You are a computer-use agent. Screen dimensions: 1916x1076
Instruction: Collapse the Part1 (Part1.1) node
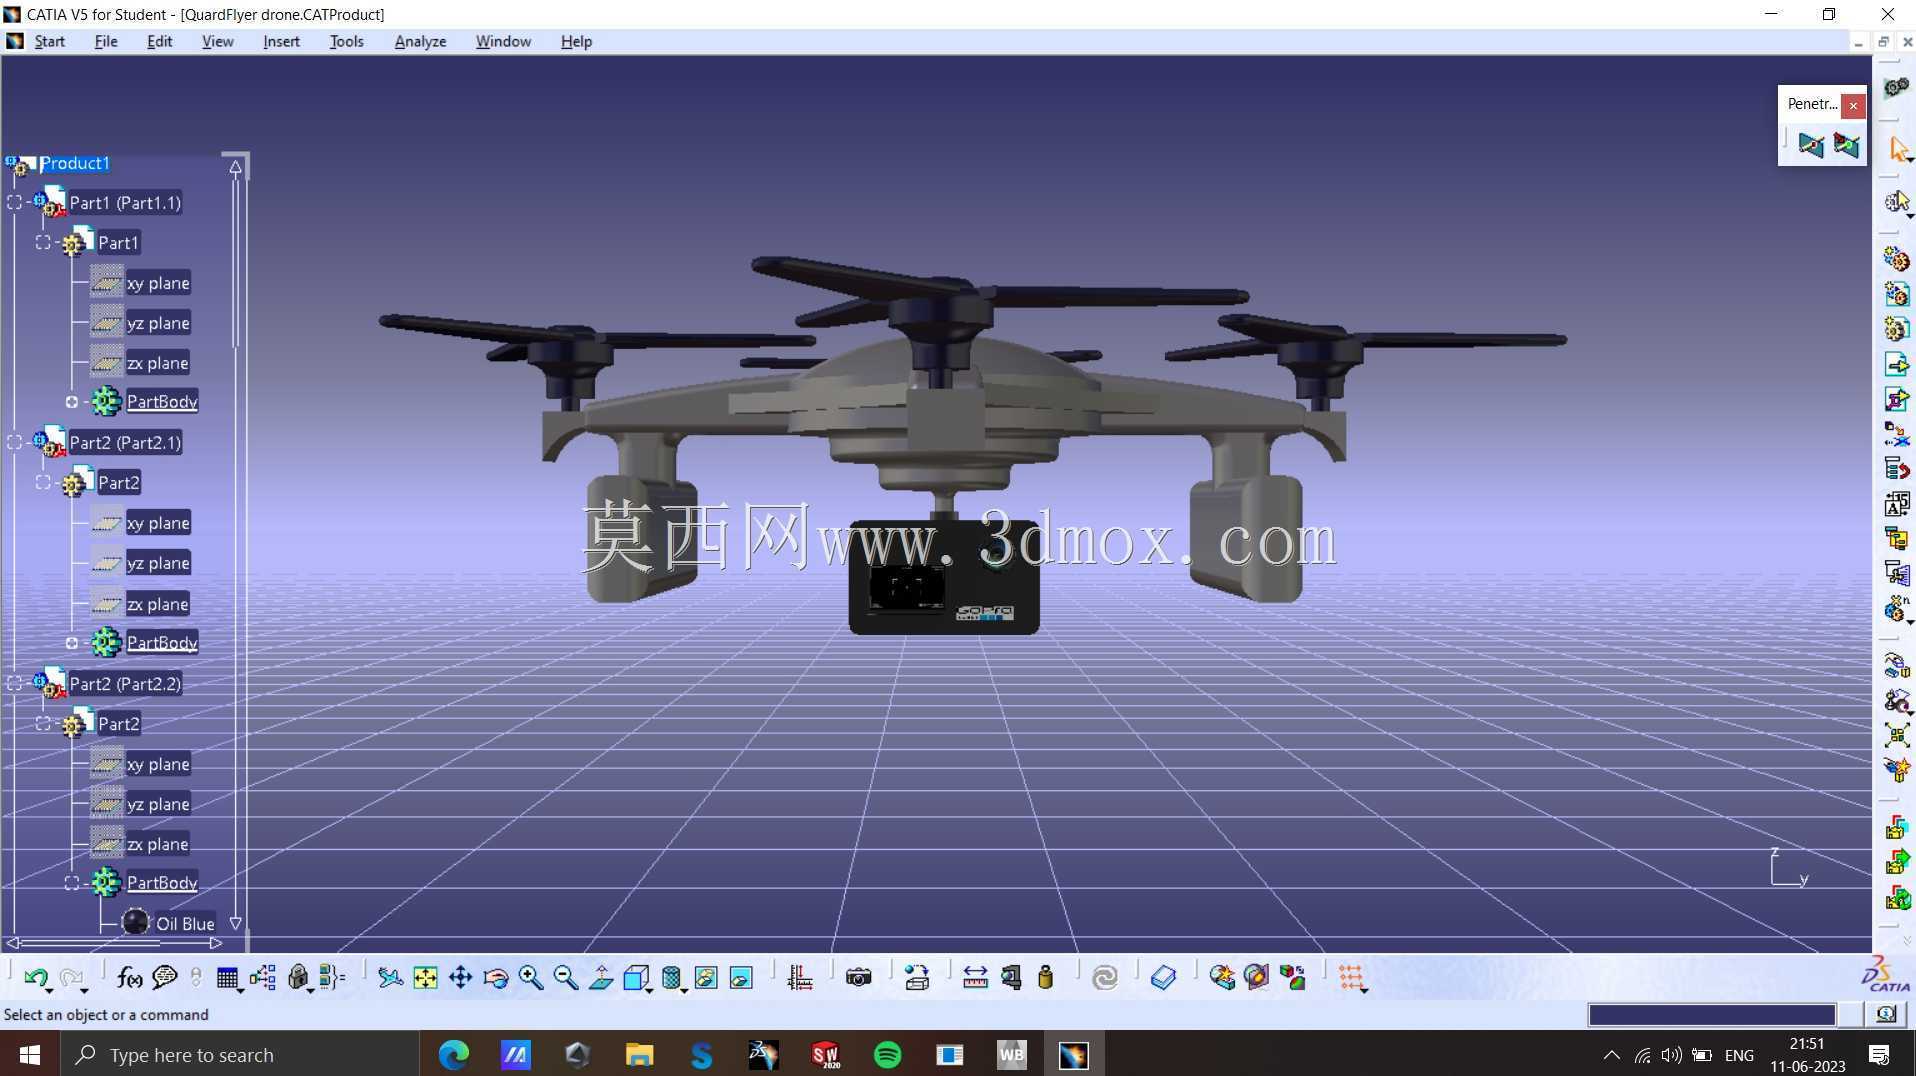click(x=14, y=202)
